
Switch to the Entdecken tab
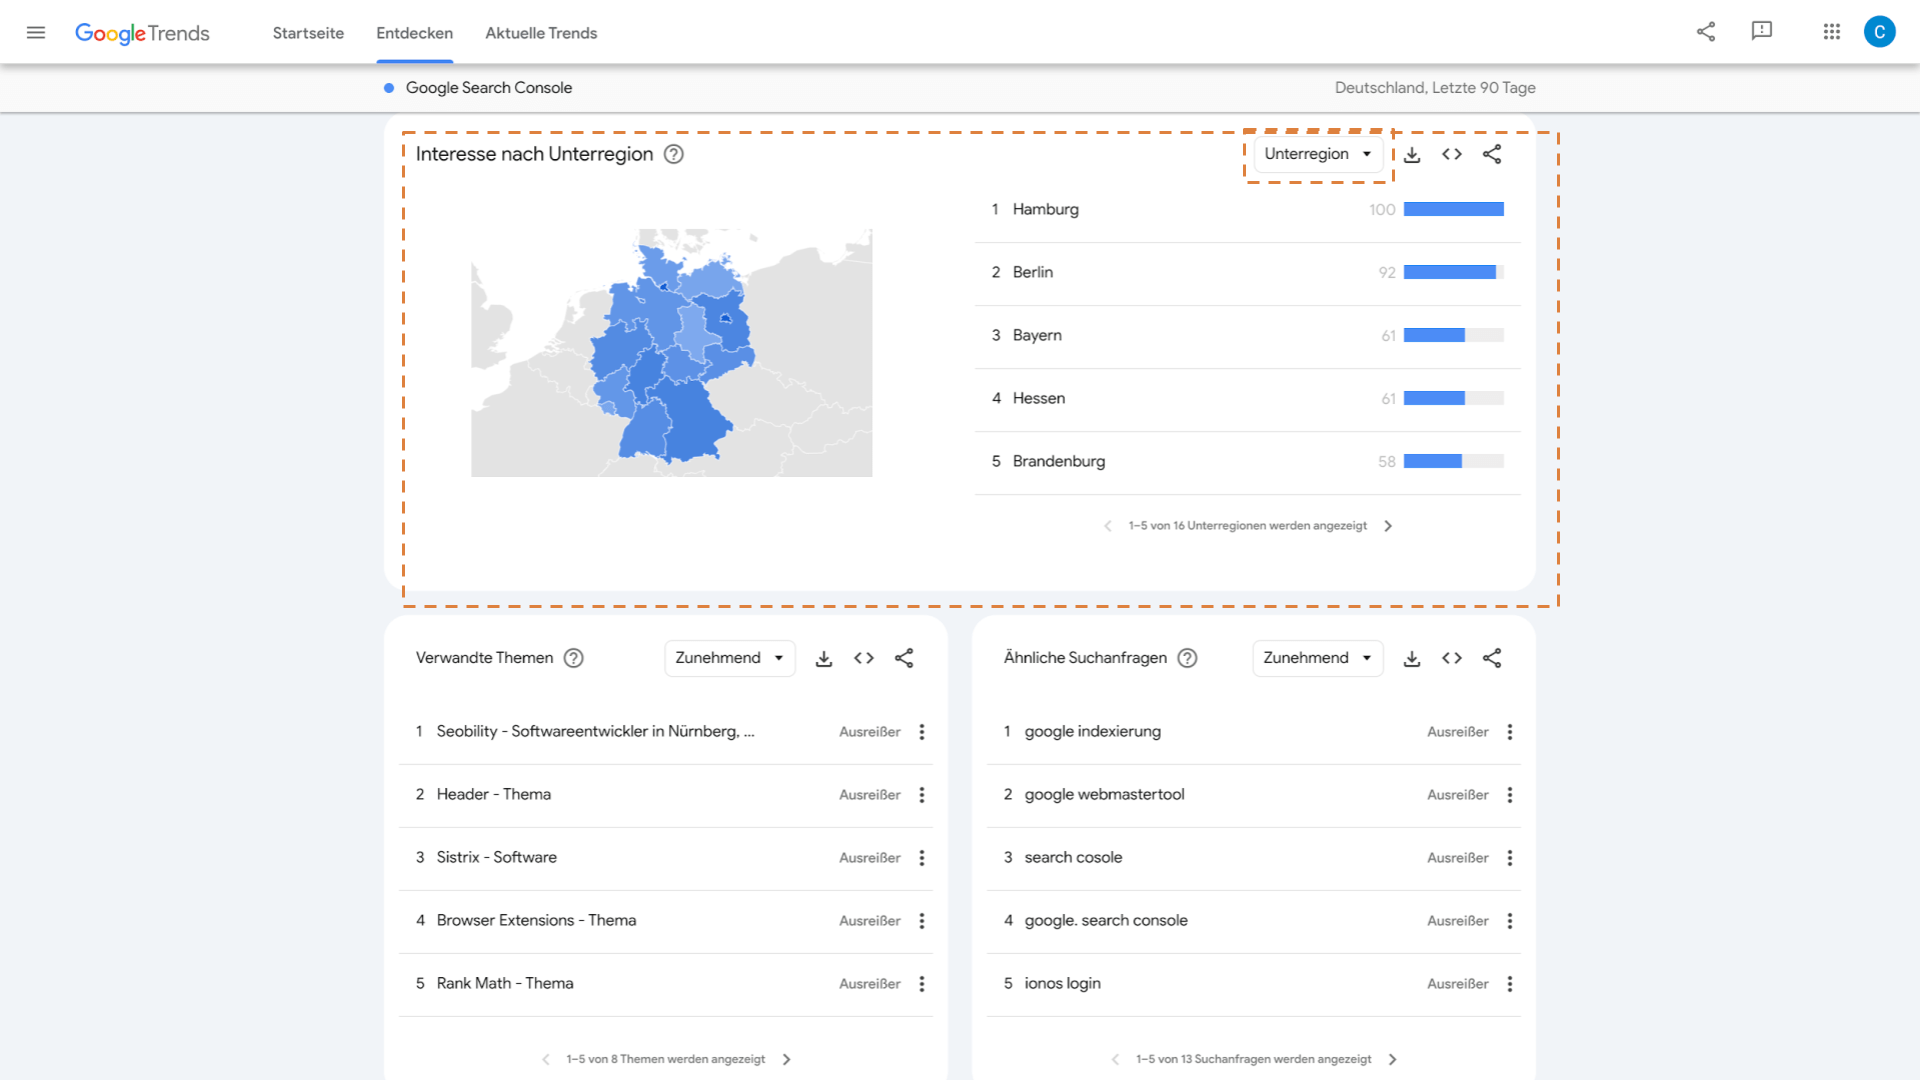pos(414,33)
